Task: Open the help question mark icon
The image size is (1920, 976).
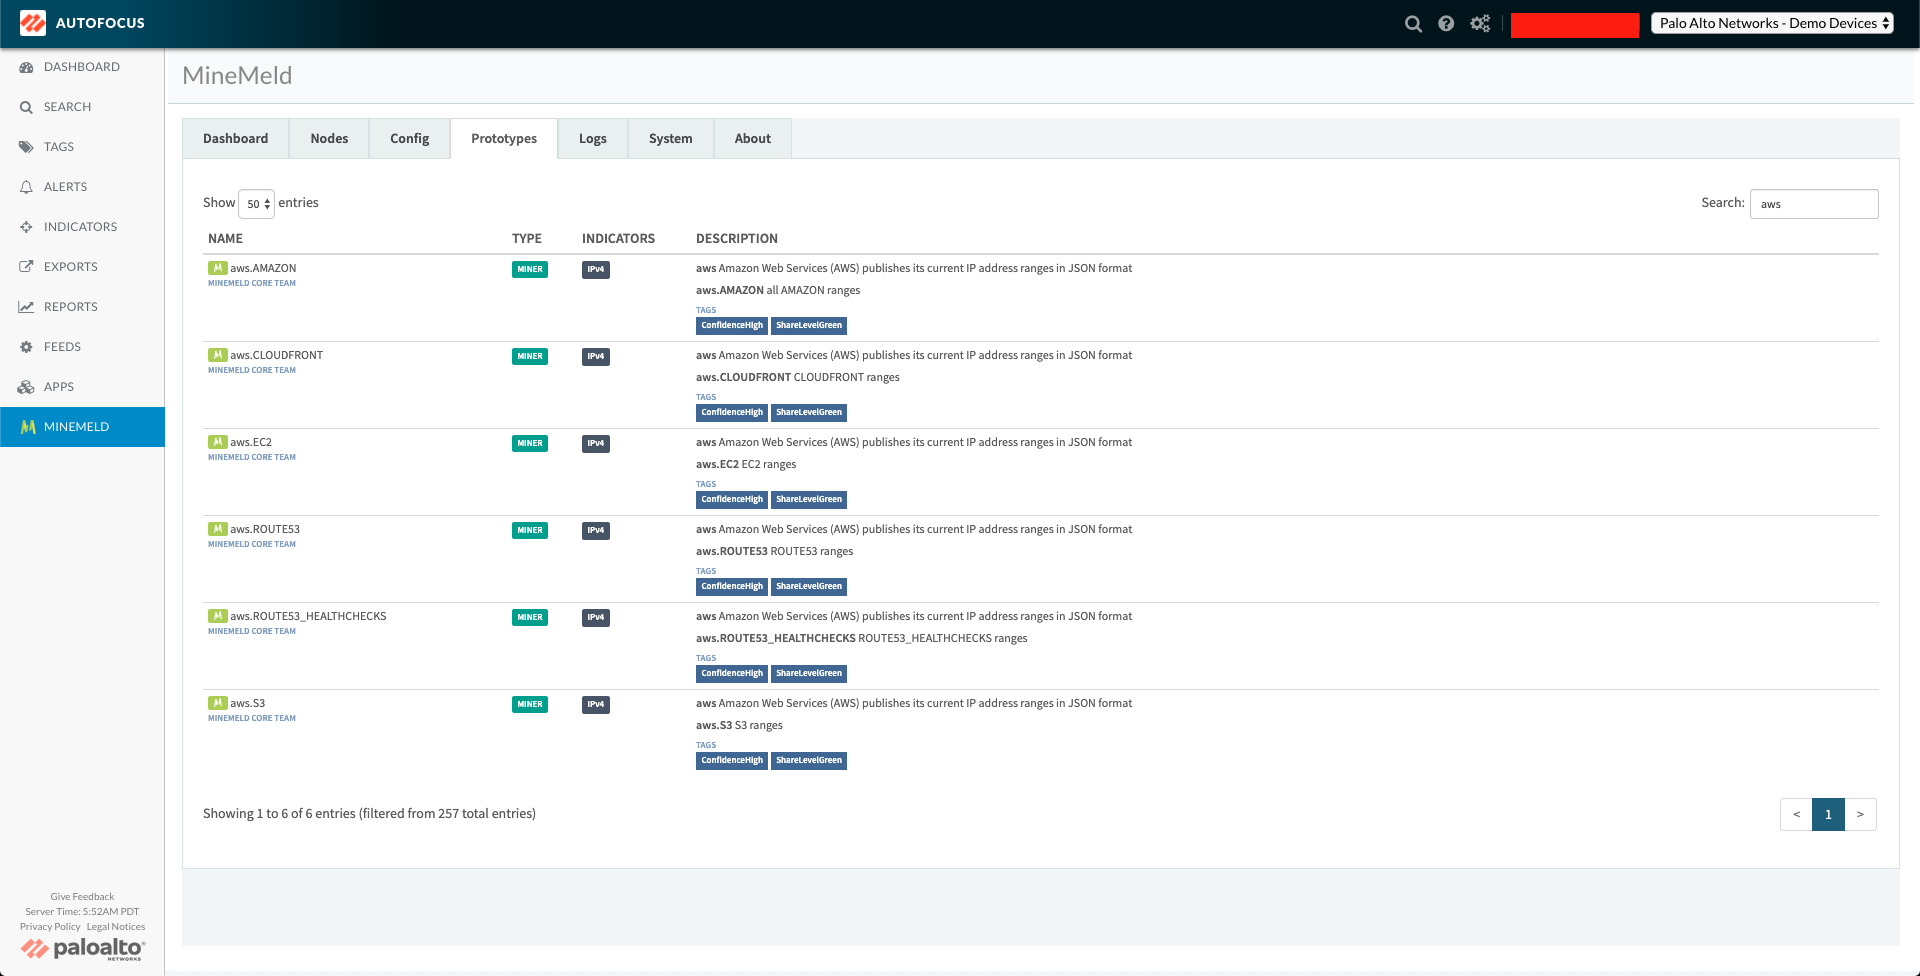Action: tap(1446, 24)
